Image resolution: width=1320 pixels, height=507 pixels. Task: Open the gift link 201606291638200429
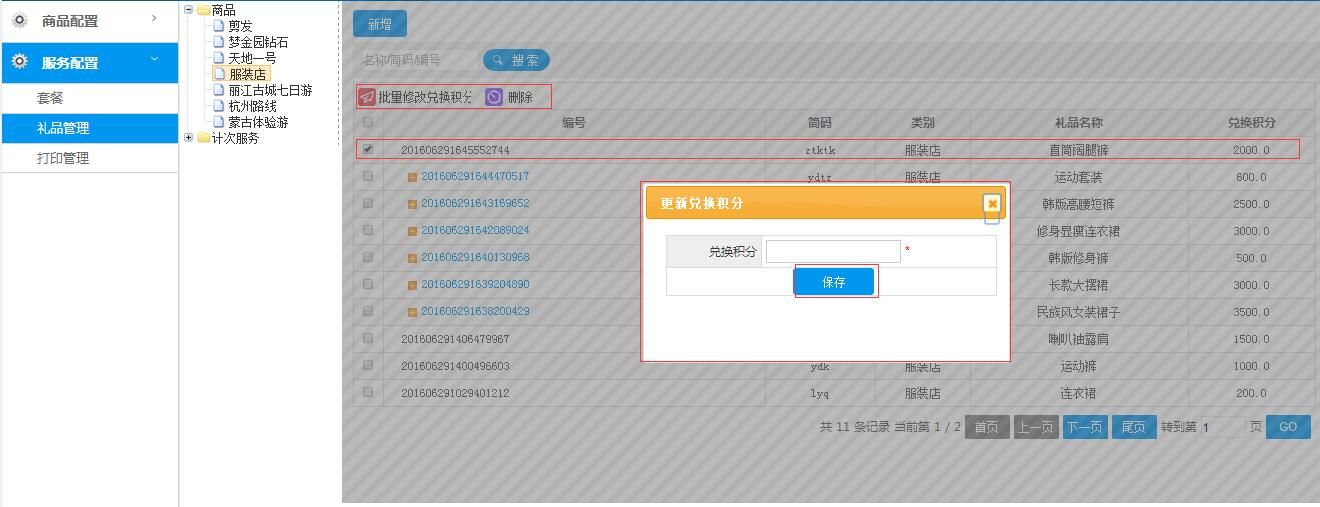click(x=475, y=311)
